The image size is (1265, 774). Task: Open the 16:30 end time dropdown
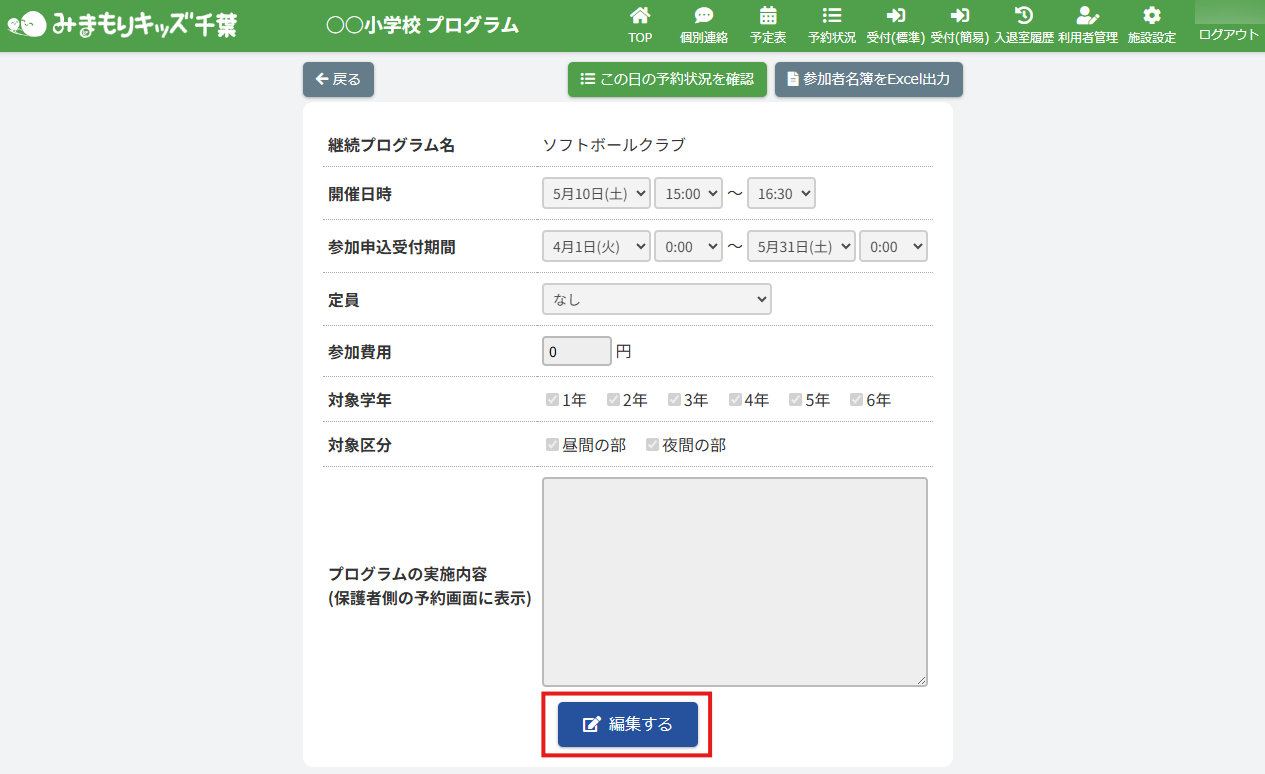(781, 194)
